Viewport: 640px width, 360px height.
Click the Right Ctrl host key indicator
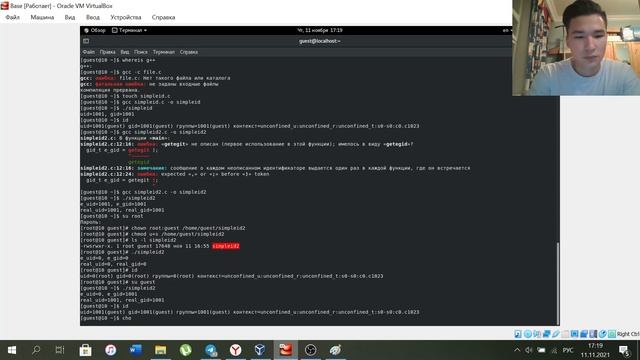628,334
